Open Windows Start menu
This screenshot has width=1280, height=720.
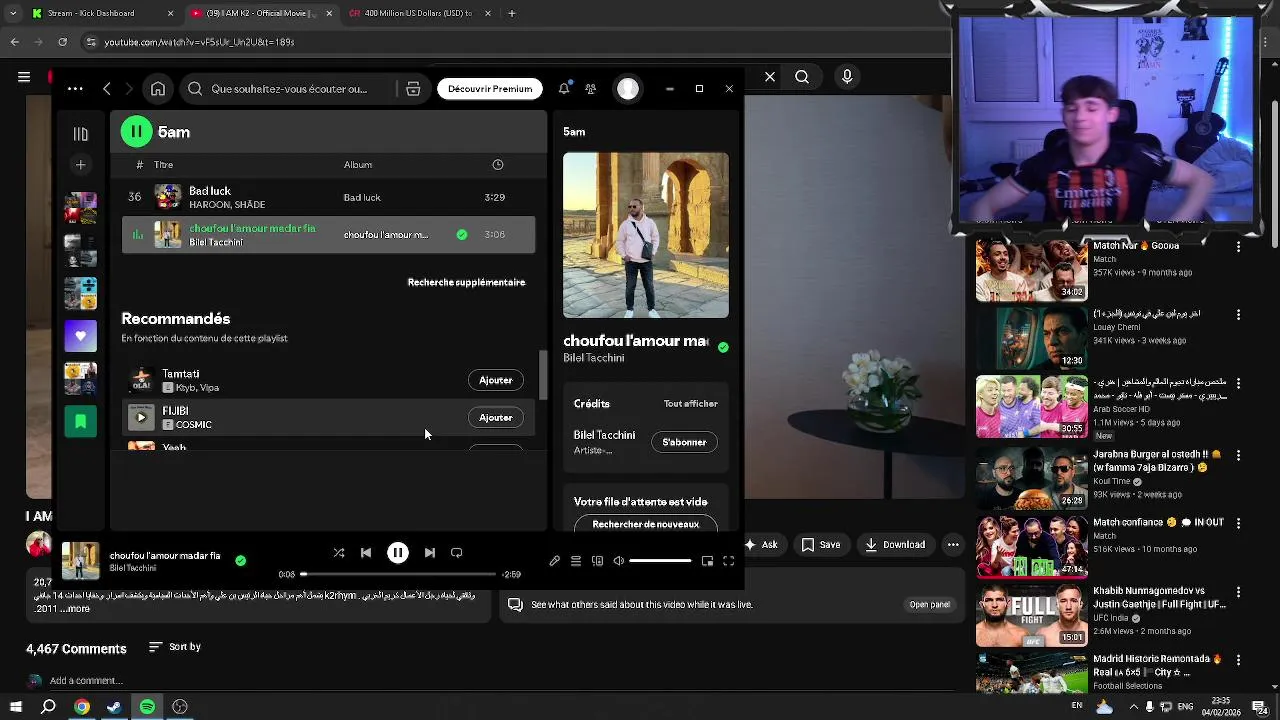pyautogui.click(x=15, y=707)
